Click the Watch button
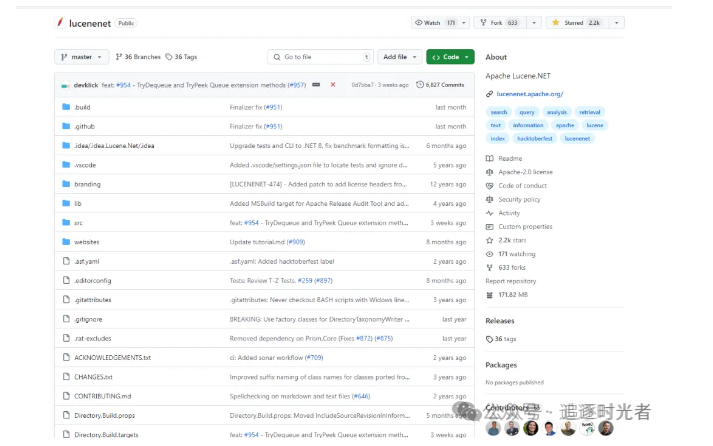This screenshot has height=446, width=713. click(435, 23)
